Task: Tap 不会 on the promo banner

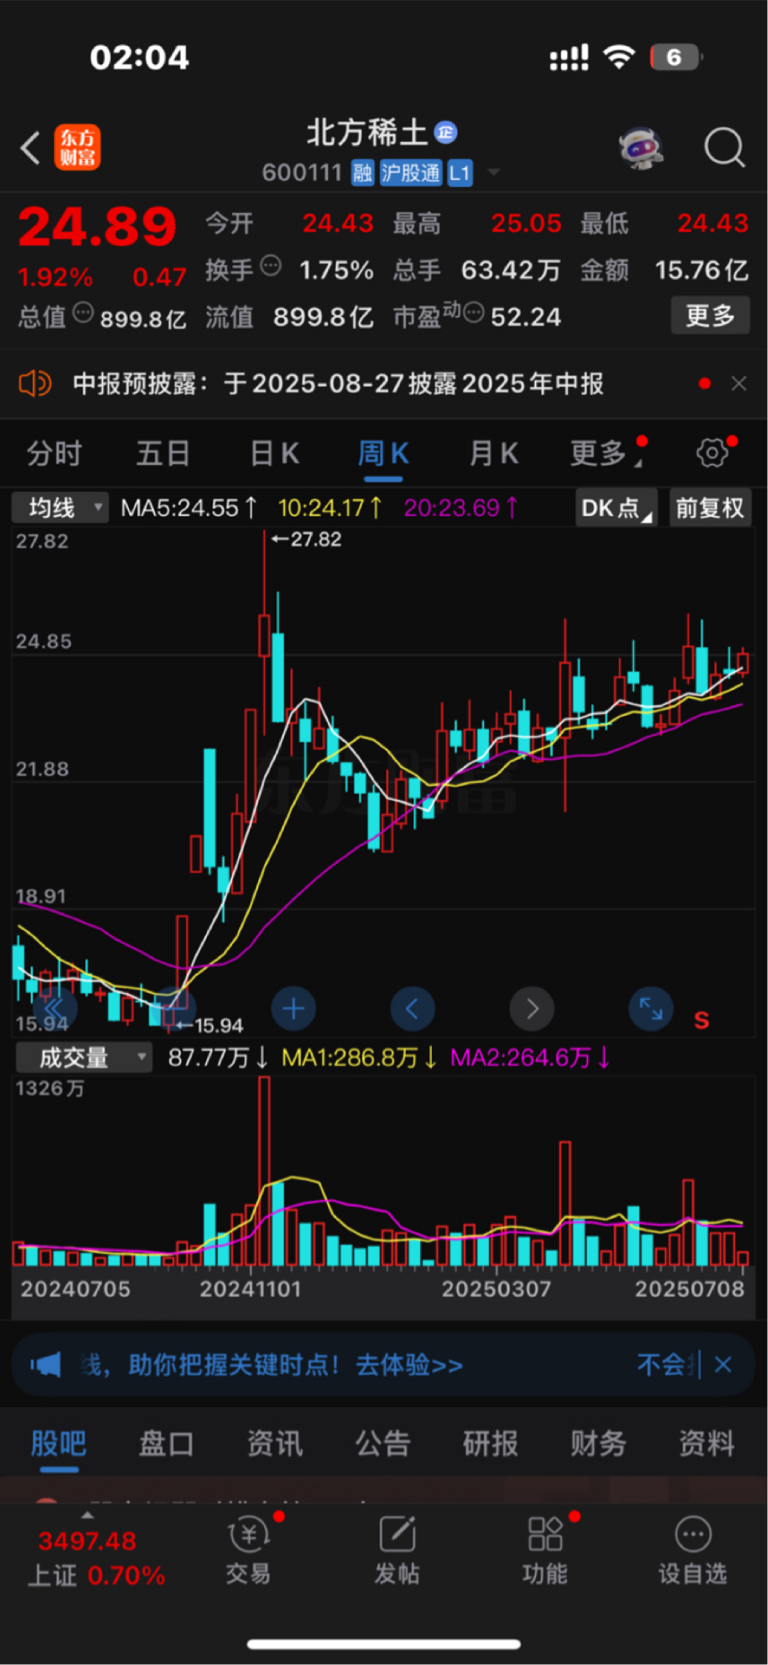Action: (x=661, y=1364)
